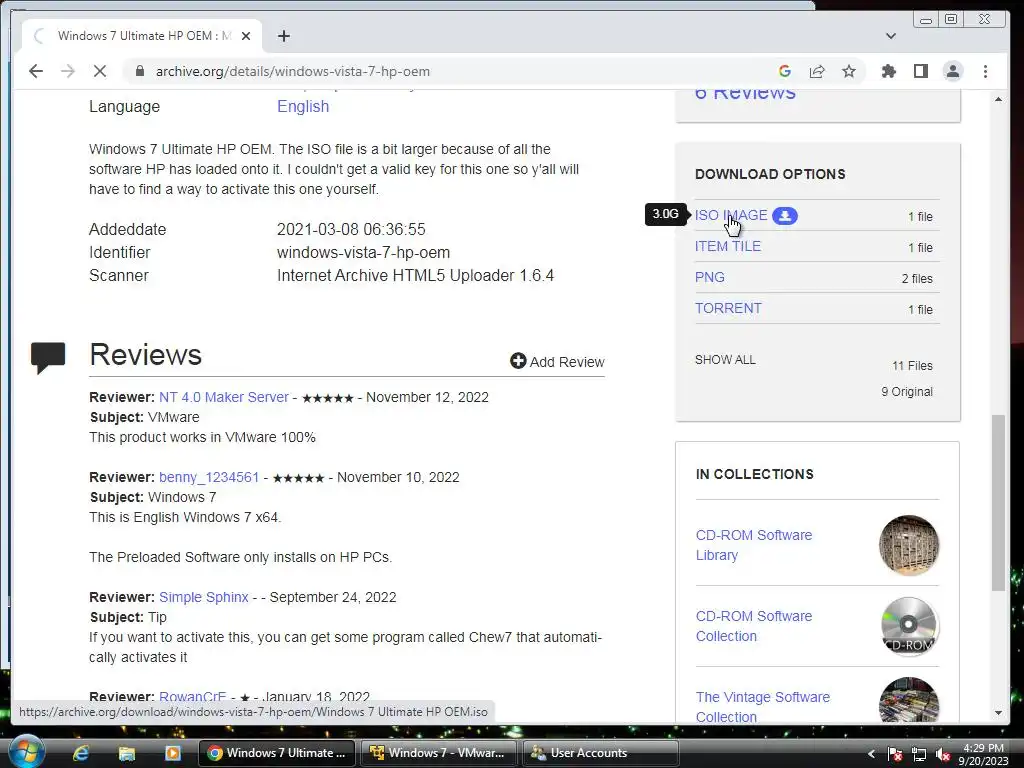Click the forward navigation arrow
Image resolution: width=1024 pixels, height=768 pixels.
point(67,71)
